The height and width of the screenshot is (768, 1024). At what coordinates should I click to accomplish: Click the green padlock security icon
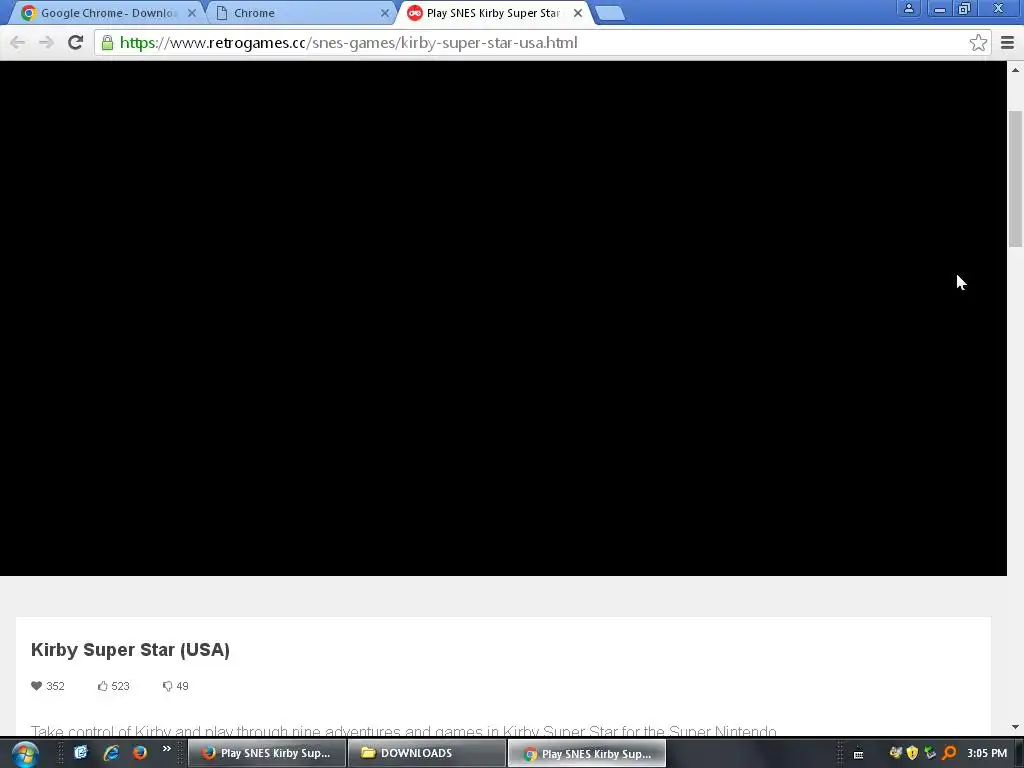click(x=107, y=42)
